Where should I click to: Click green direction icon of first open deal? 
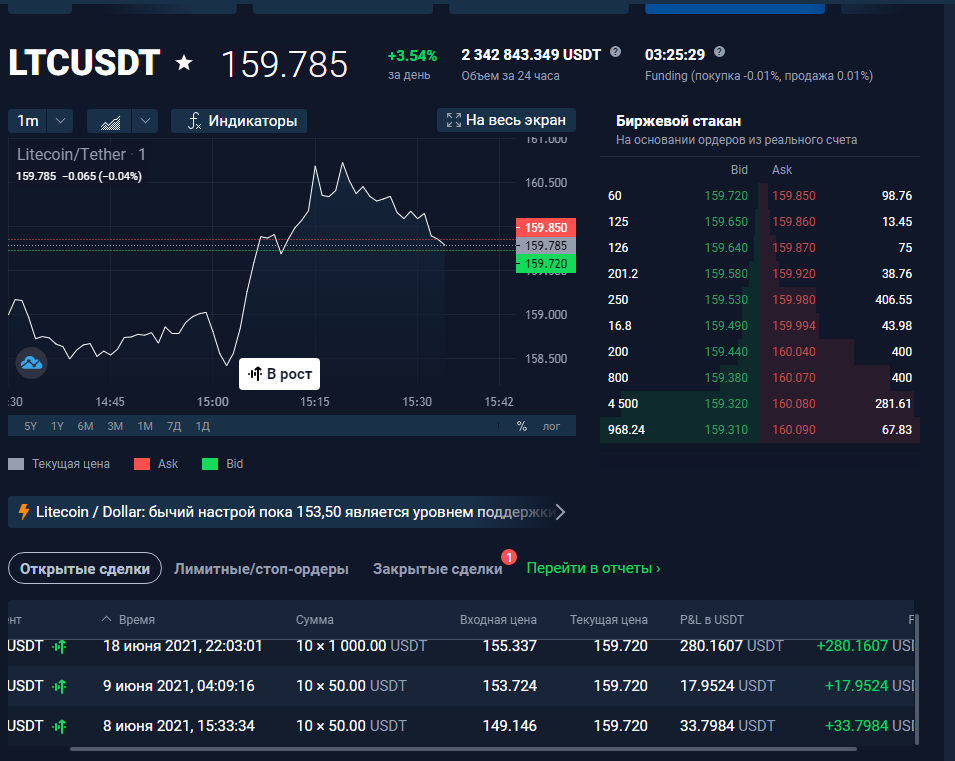[x=60, y=646]
